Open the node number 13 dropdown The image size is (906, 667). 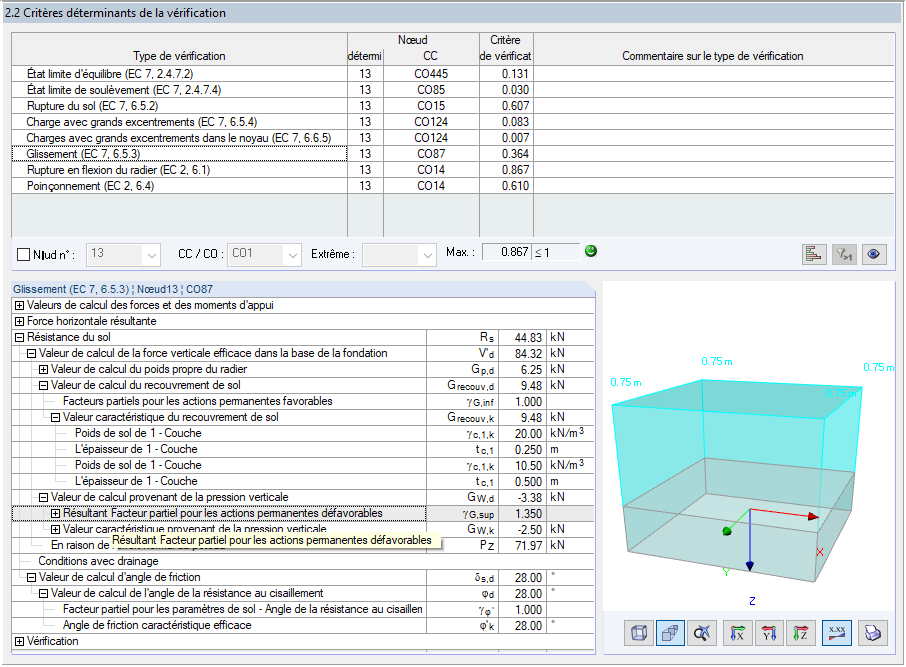(x=122, y=254)
